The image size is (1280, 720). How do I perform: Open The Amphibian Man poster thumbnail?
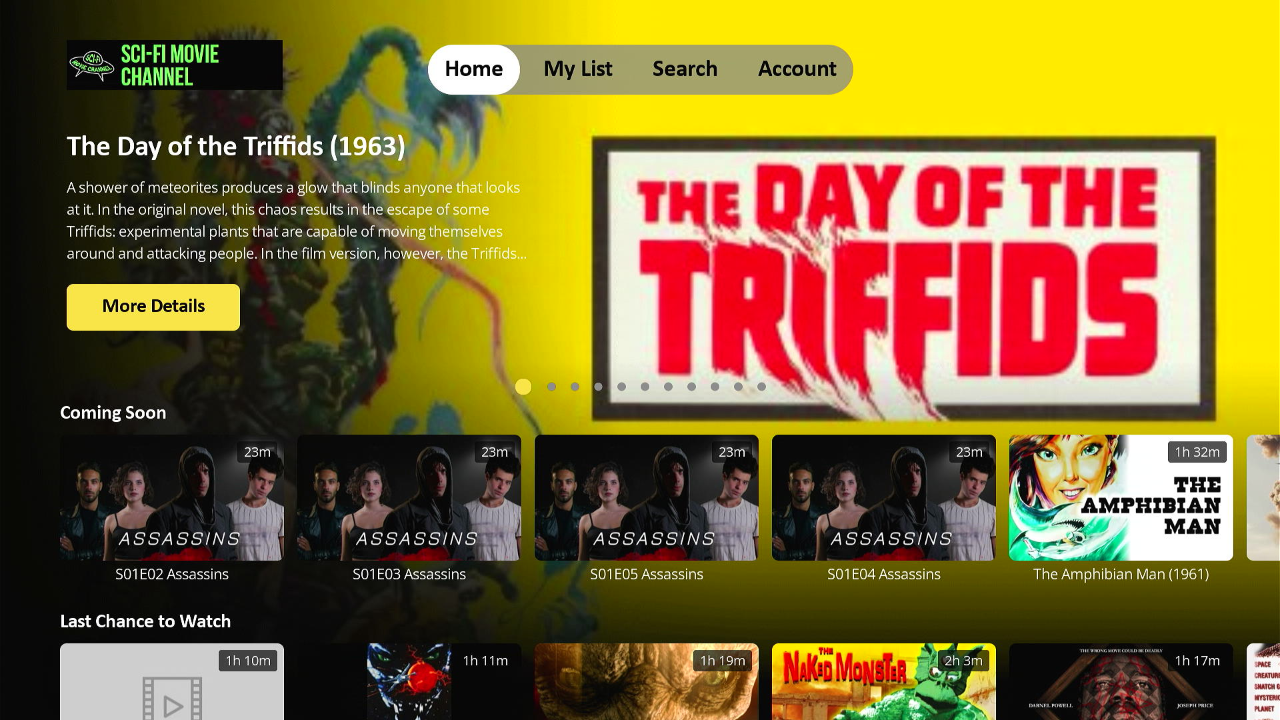click(1121, 498)
